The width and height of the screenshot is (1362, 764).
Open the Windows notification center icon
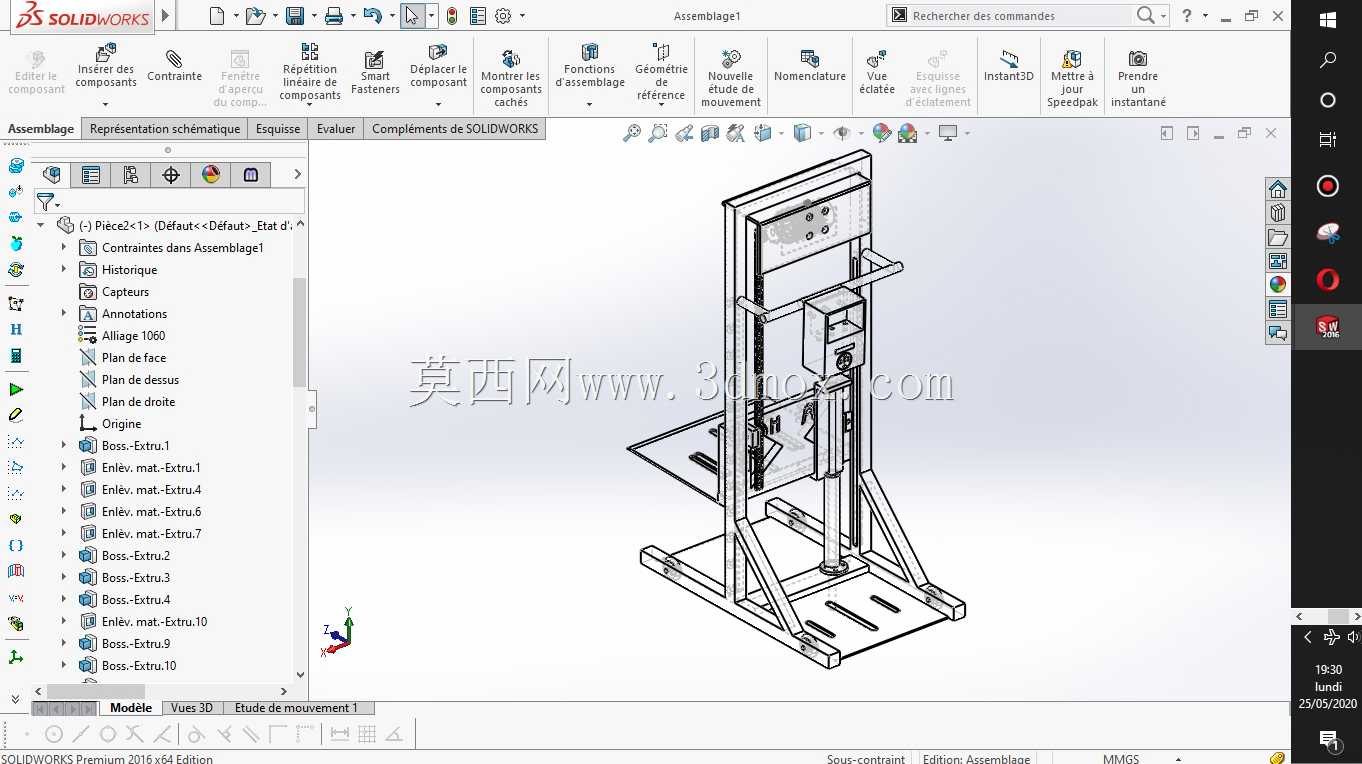coord(1328,740)
